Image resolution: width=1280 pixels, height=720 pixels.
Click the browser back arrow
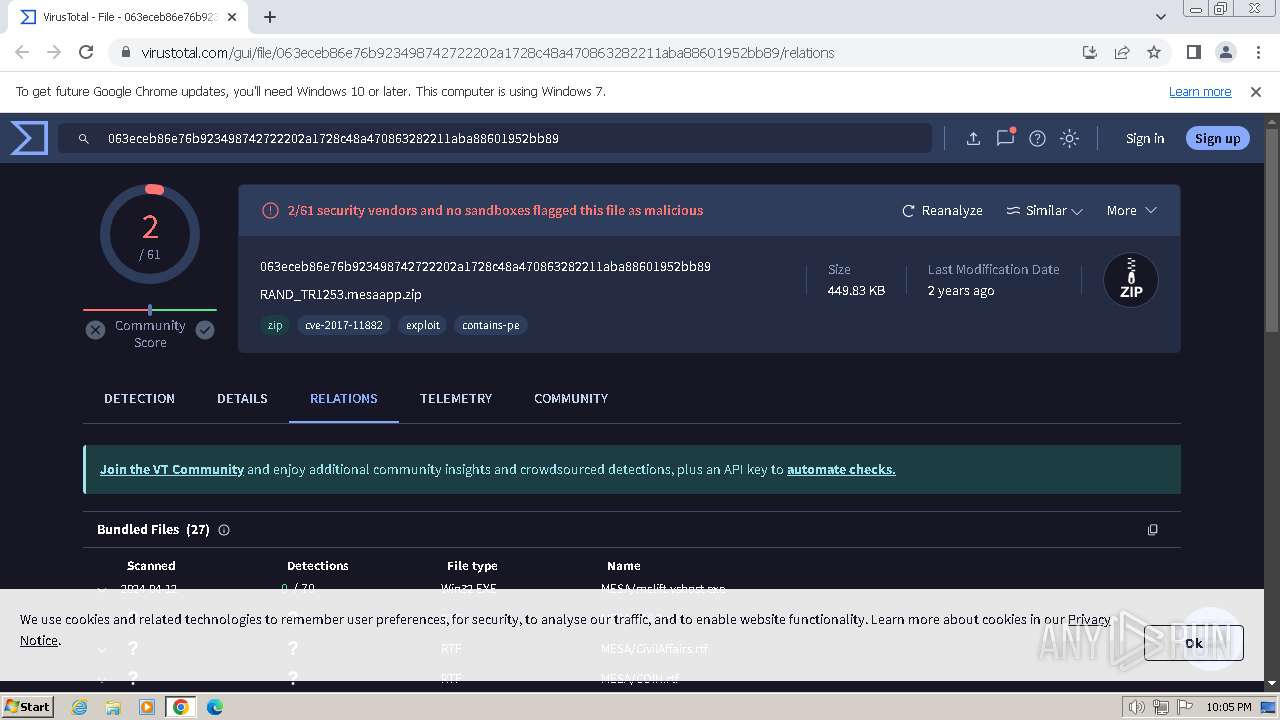(x=22, y=52)
